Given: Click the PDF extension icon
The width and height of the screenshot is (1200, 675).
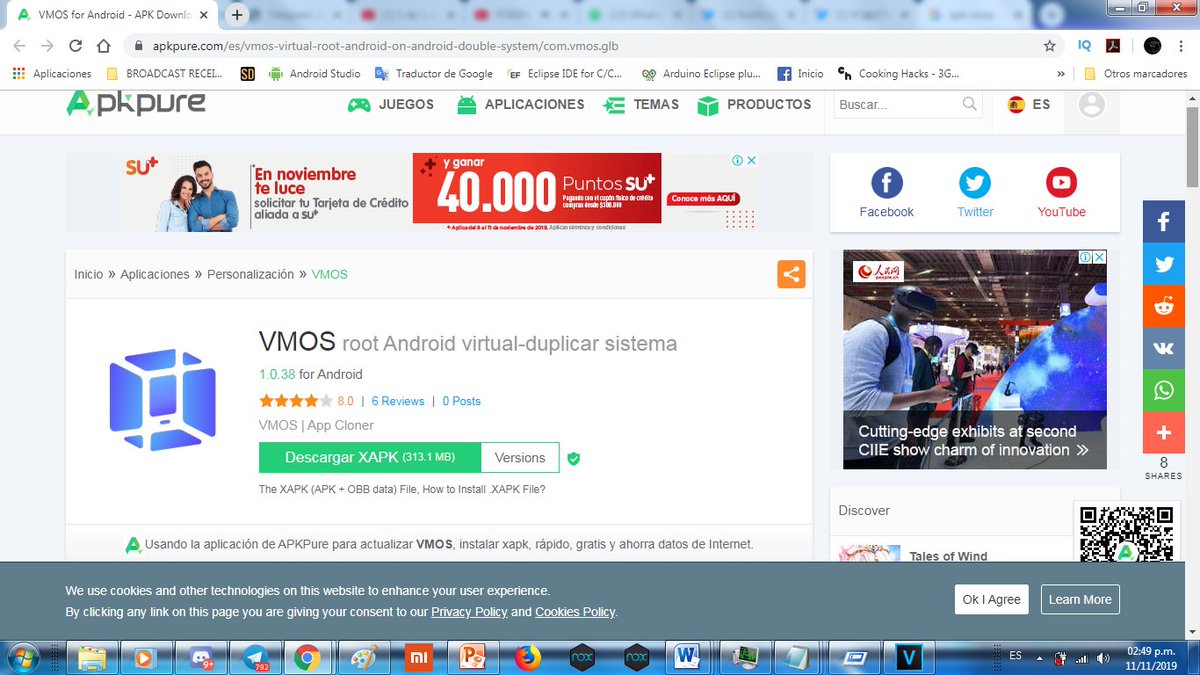Looking at the screenshot, I should [x=1112, y=46].
